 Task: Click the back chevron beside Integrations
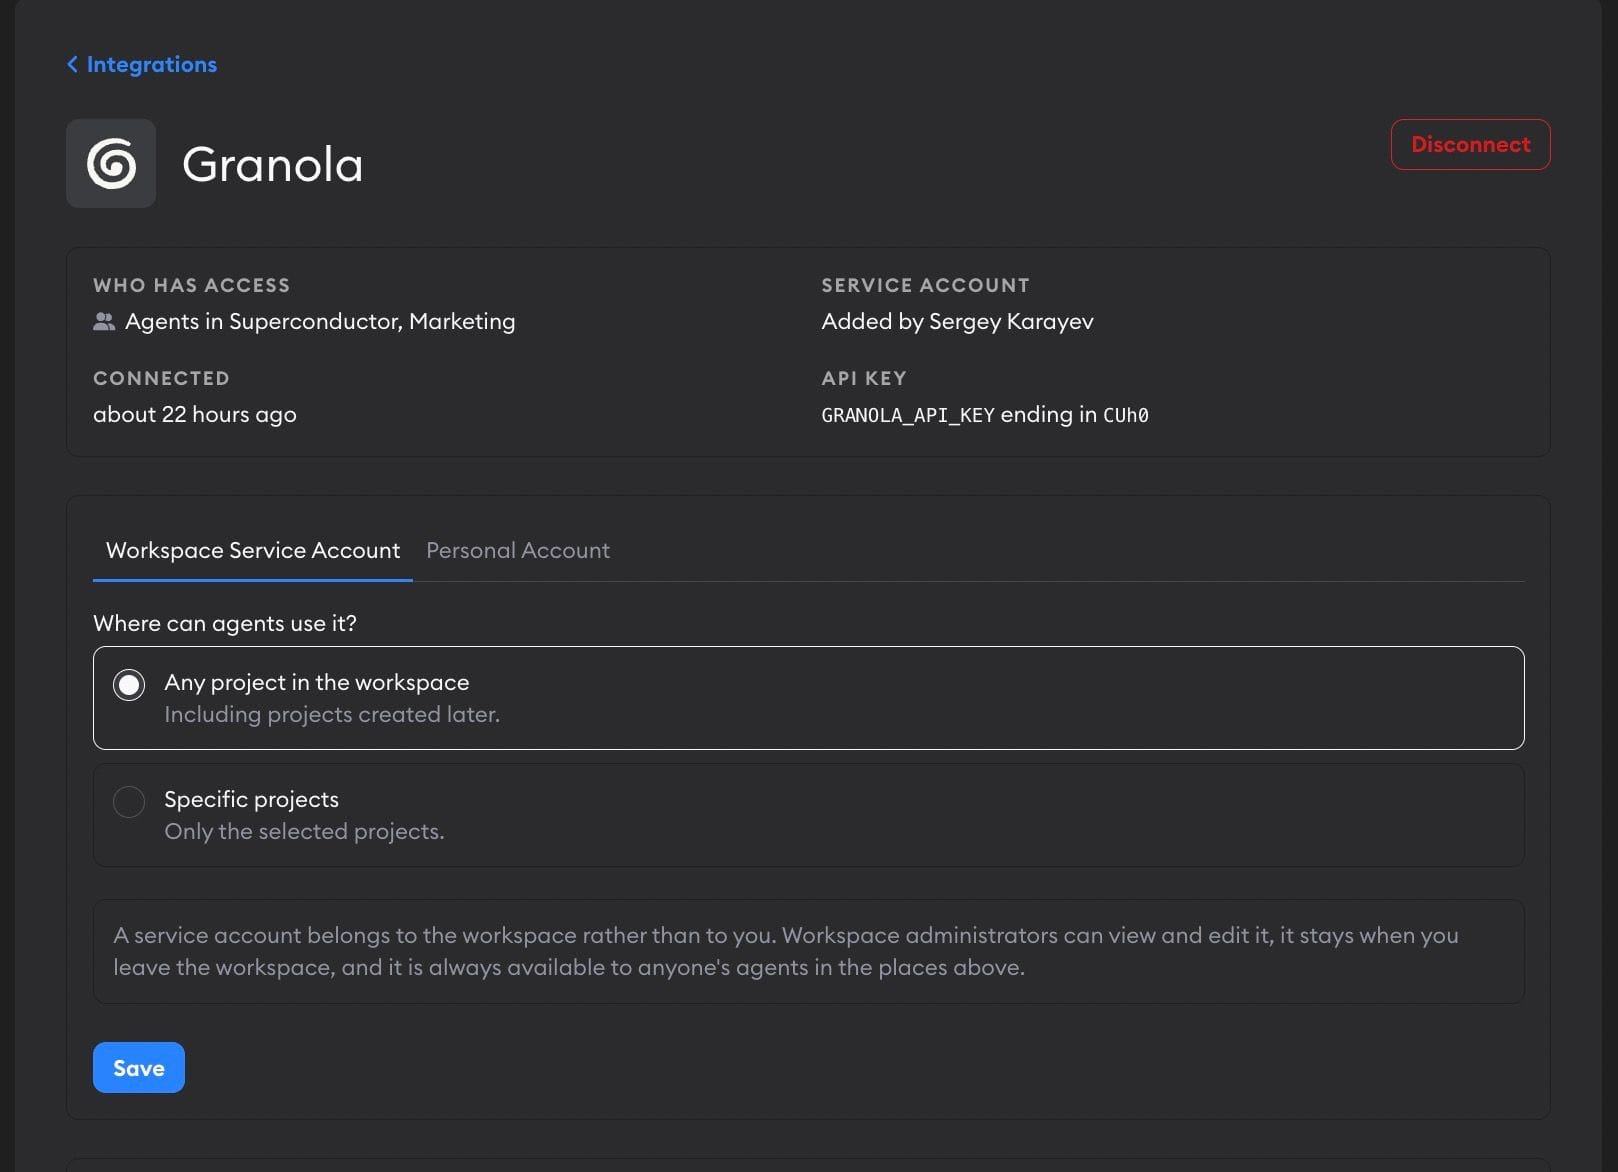[x=72, y=64]
